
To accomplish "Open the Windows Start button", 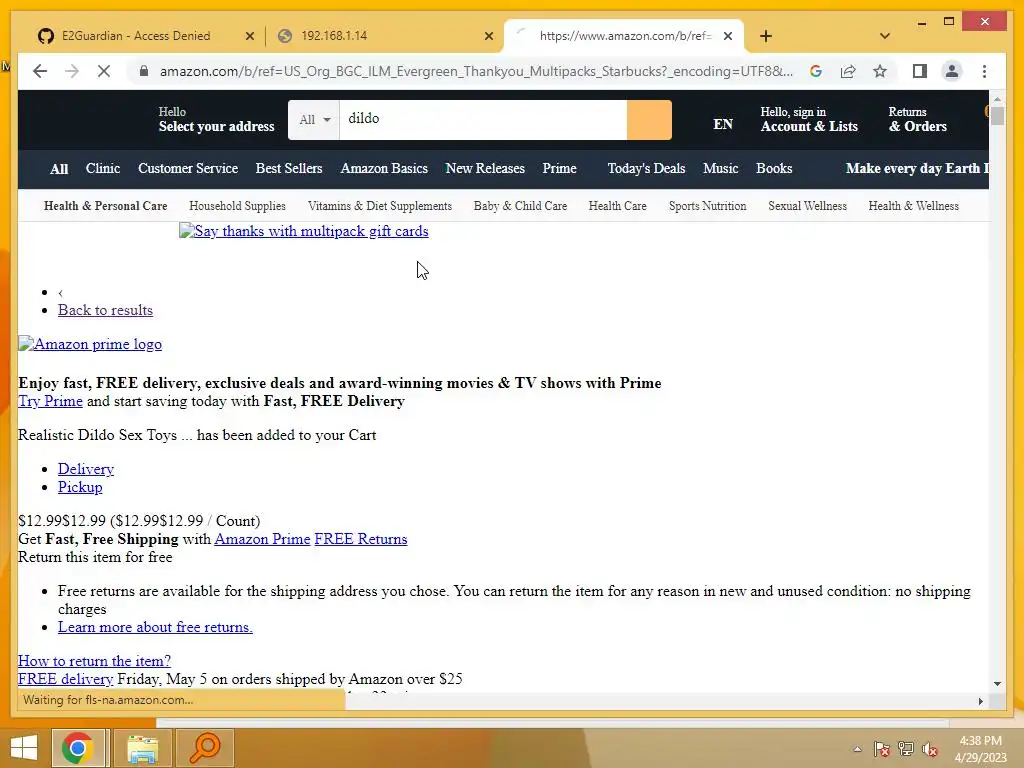I will point(24,747).
